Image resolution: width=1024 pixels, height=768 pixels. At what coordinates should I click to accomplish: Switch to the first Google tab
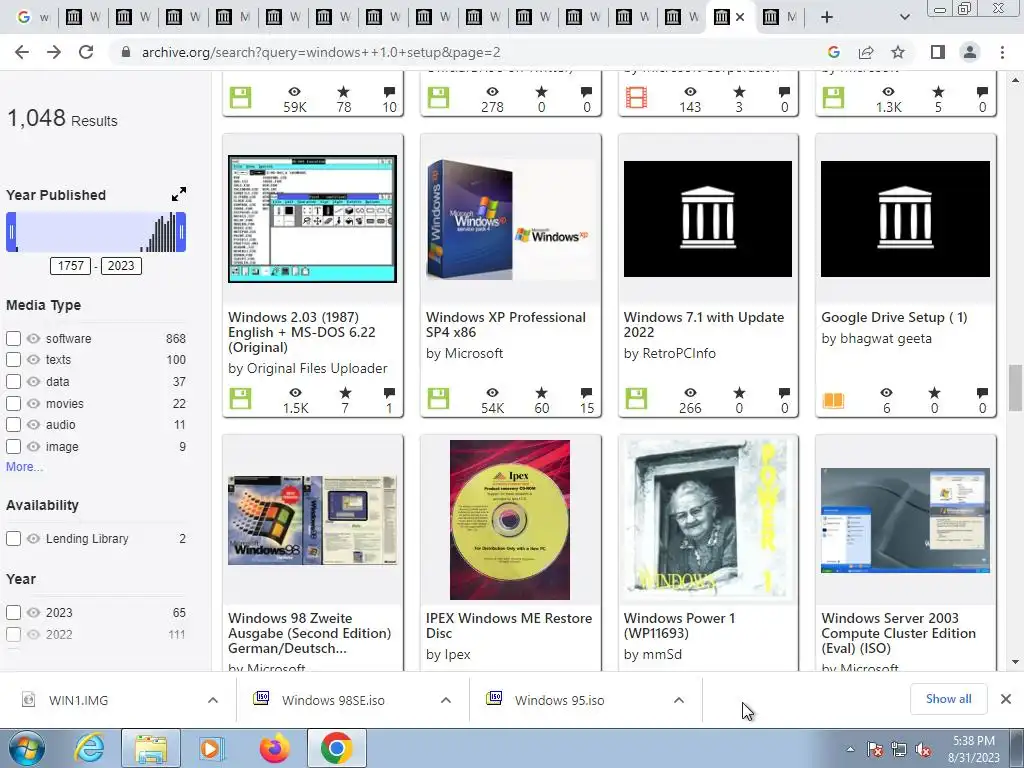point(33,18)
